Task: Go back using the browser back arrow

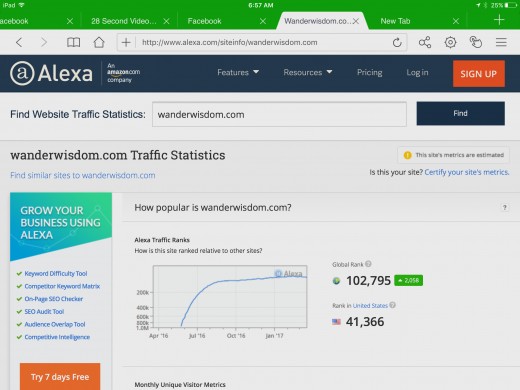Action: coord(19,42)
